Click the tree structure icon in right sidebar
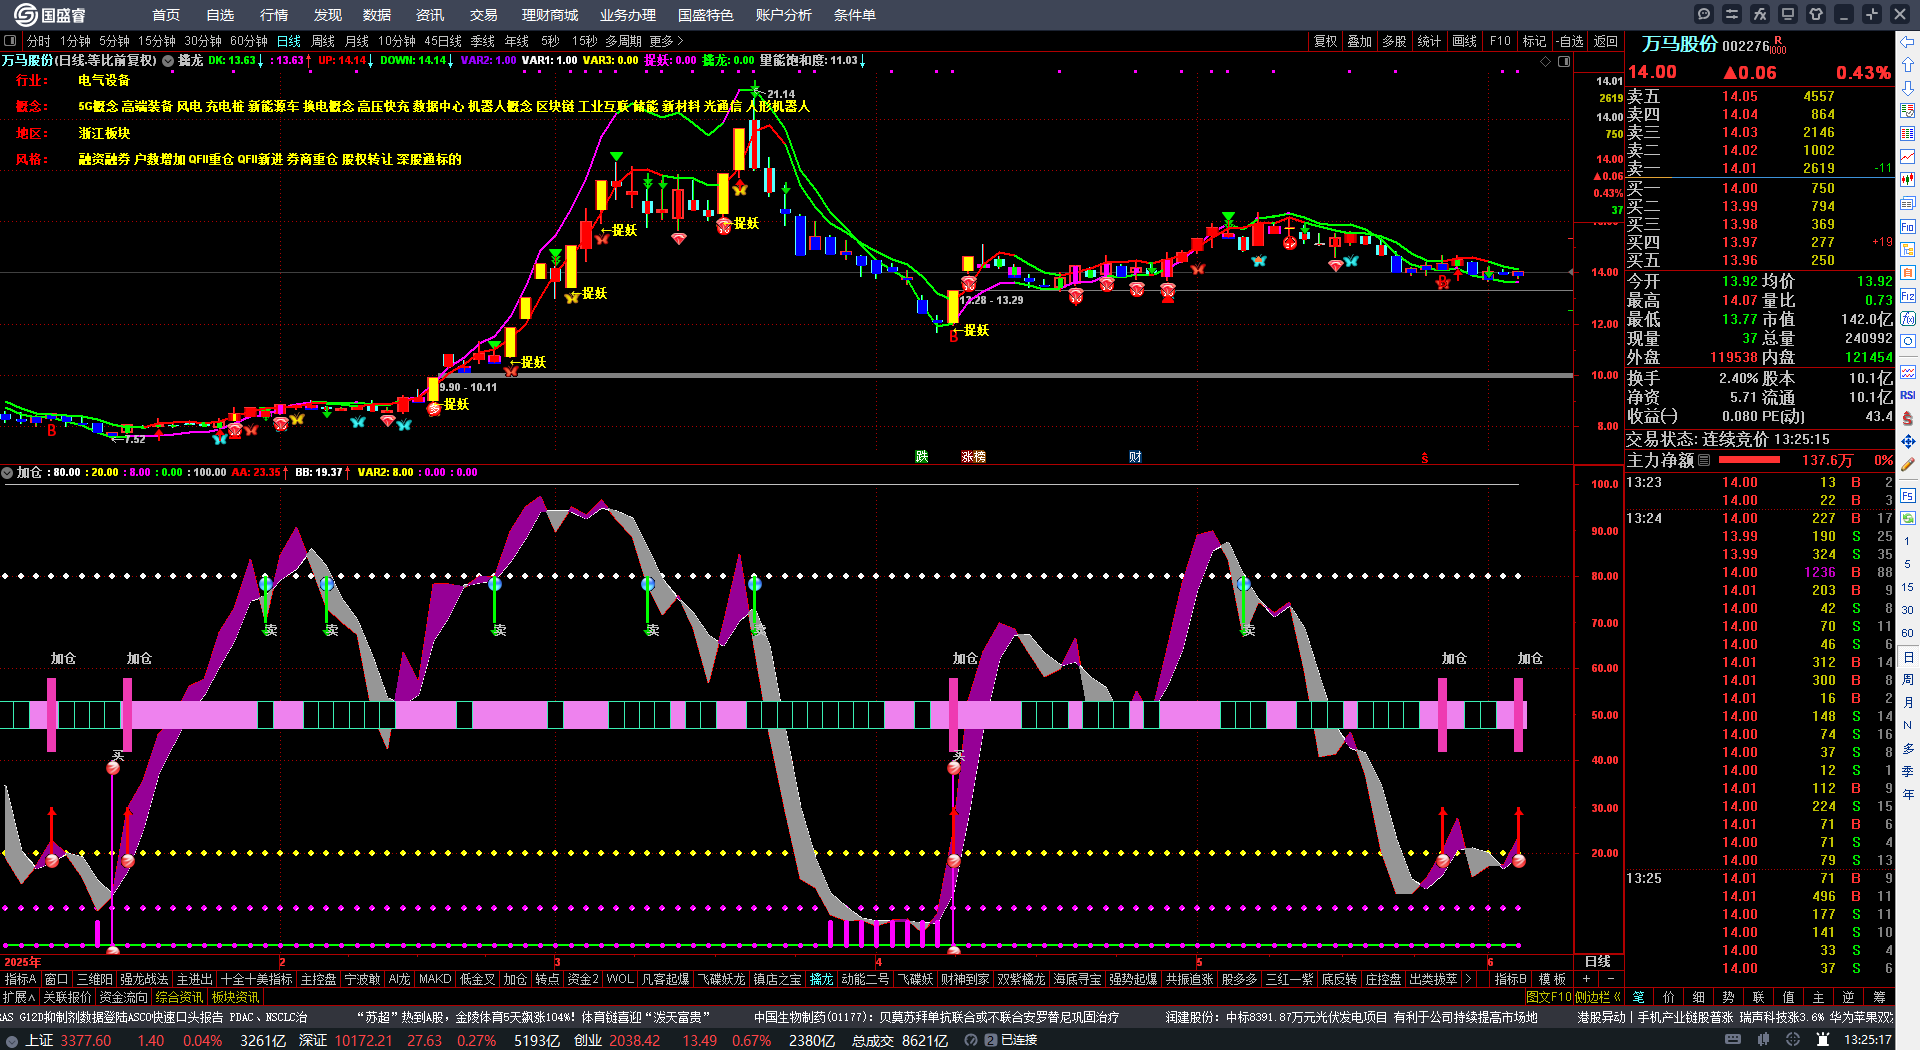This screenshot has height=1050, width=1920. pyautogui.click(x=1908, y=250)
